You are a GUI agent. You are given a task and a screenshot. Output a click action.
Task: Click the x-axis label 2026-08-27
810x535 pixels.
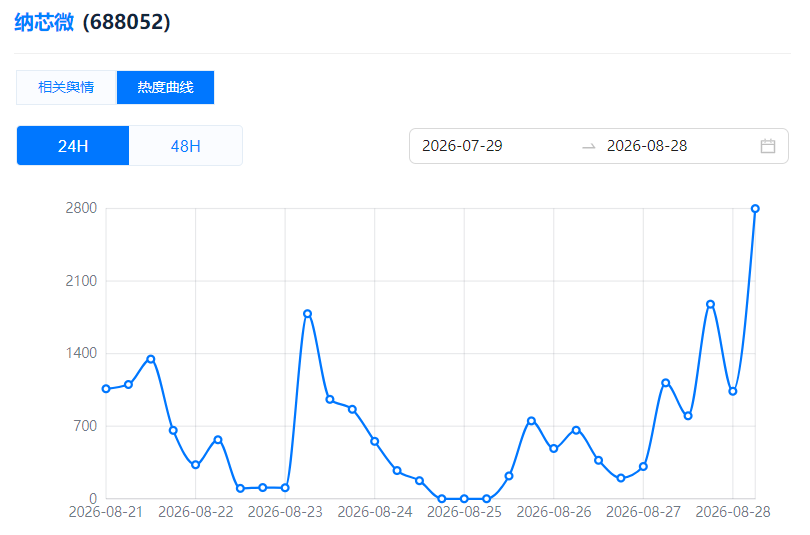tap(643, 512)
